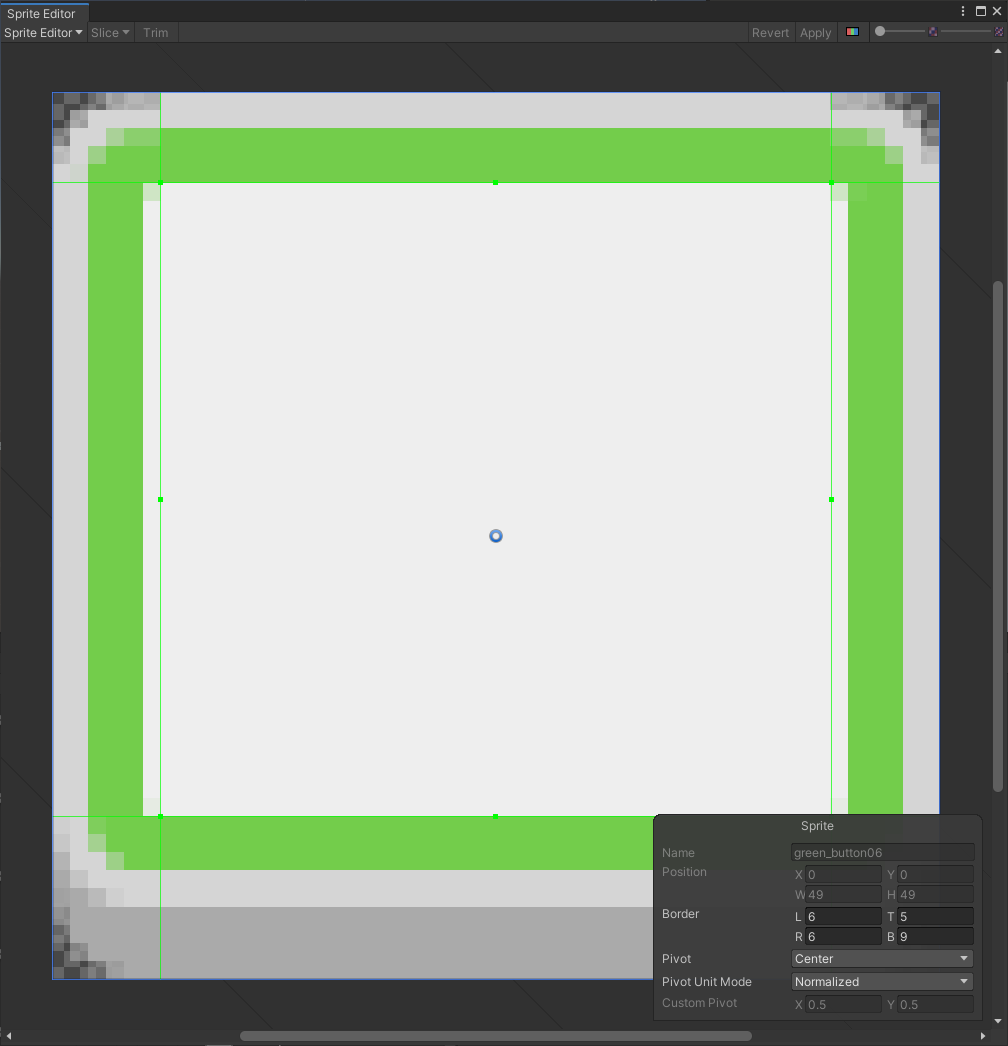Click the Position W field showing 49
1008x1046 pixels.
[843, 895]
